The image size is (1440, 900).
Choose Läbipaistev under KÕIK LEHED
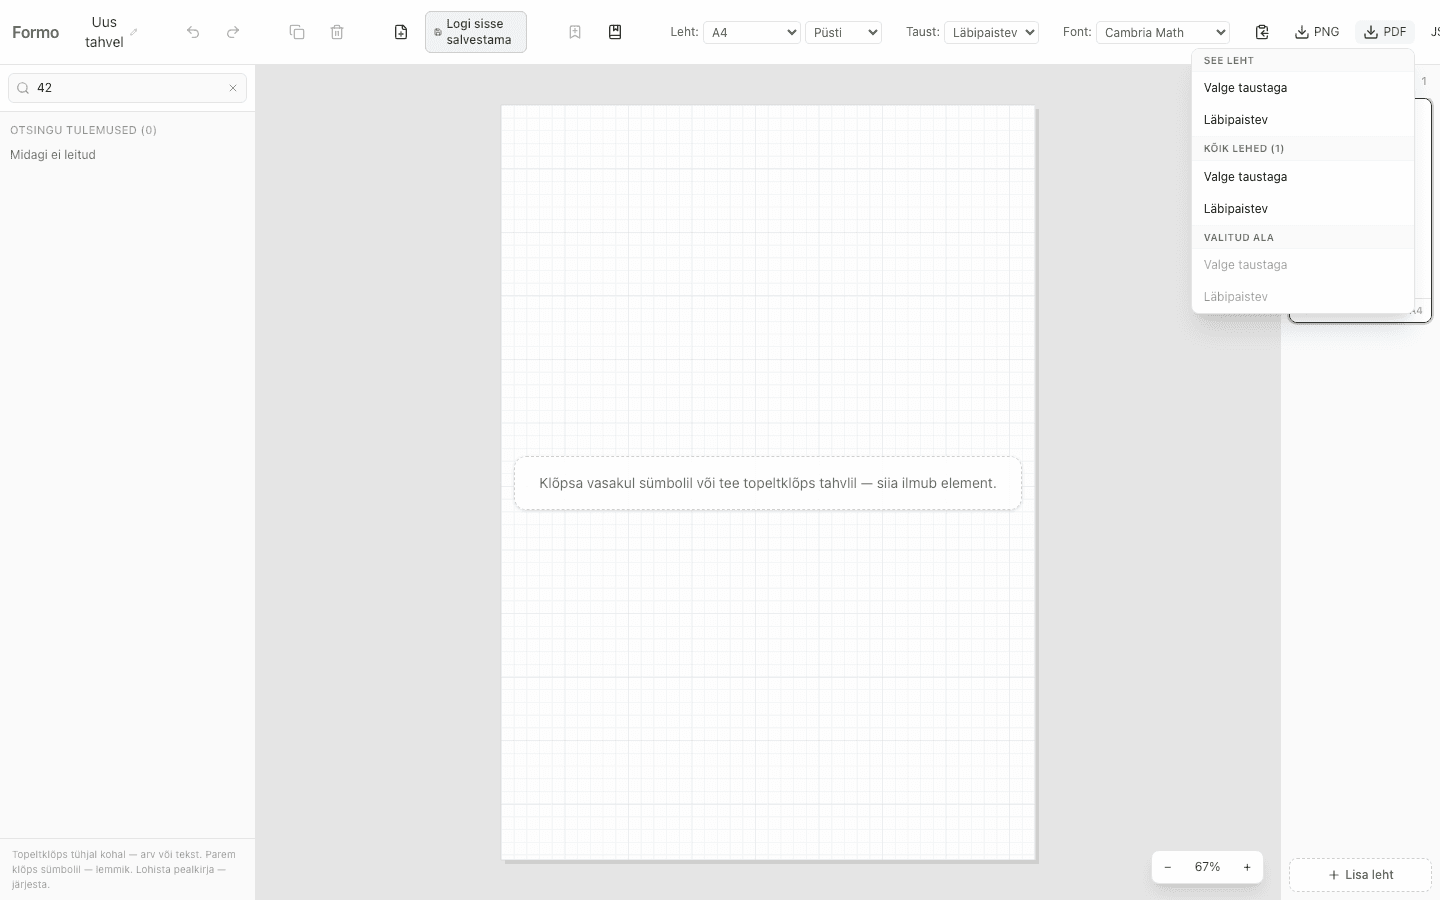(x=1303, y=209)
